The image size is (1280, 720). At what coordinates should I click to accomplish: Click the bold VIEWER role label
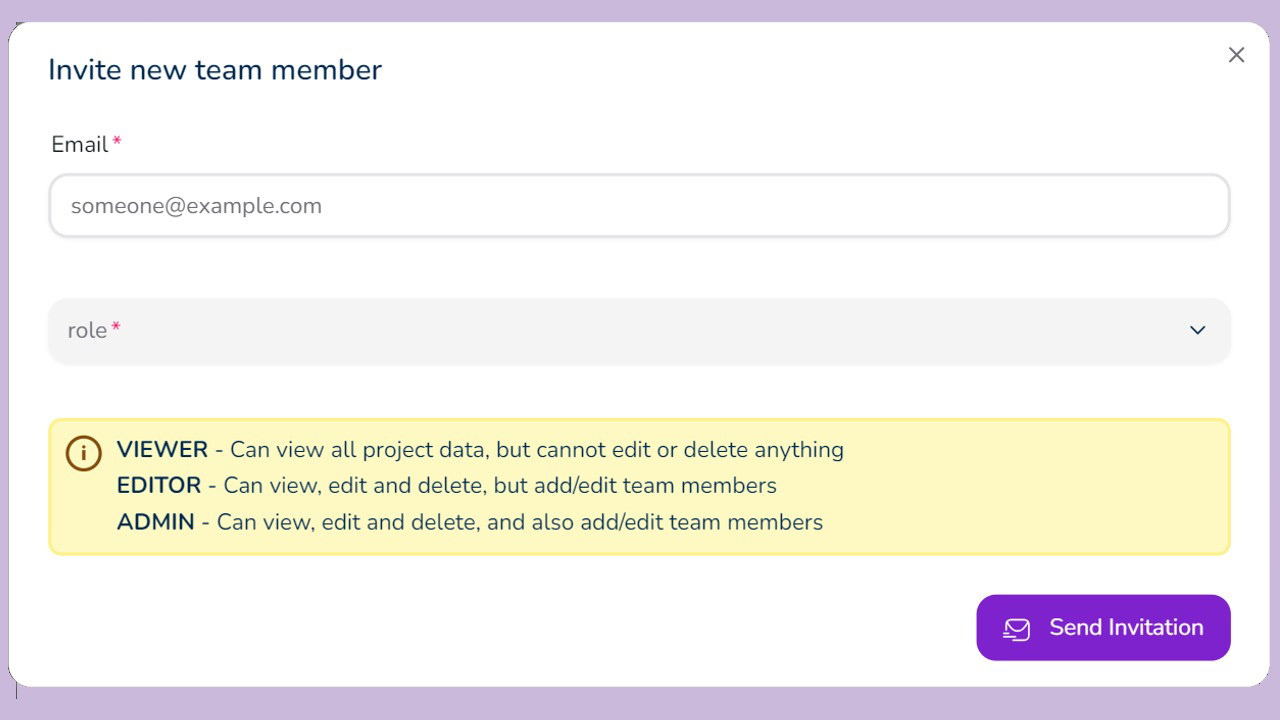click(x=162, y=450)
